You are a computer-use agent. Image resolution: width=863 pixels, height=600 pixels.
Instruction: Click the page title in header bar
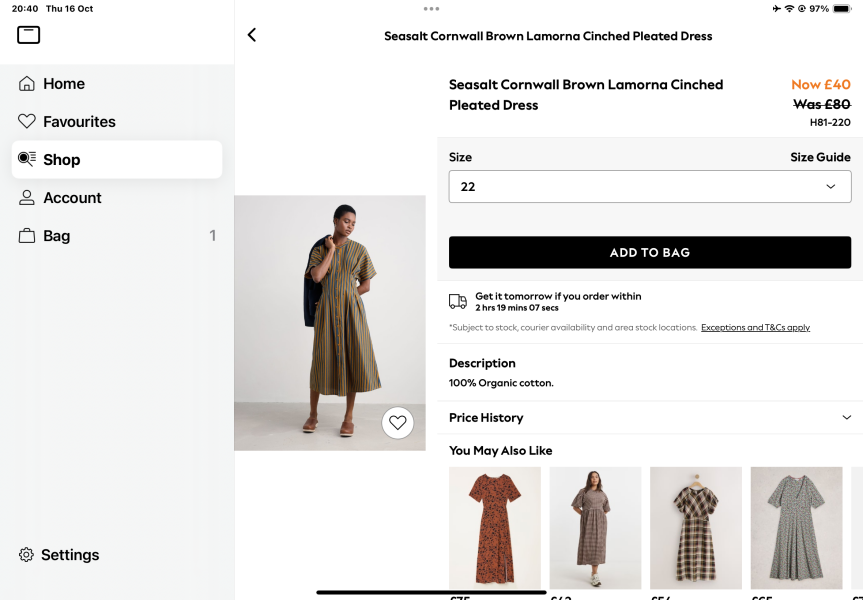[x=548, y=36]
